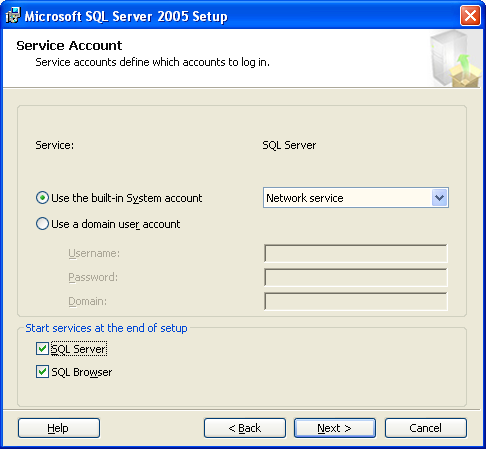Uncheck the SQL Server startup checkbox
The height and width of the screenshot is (449, 486).
(x=42, y=349)
